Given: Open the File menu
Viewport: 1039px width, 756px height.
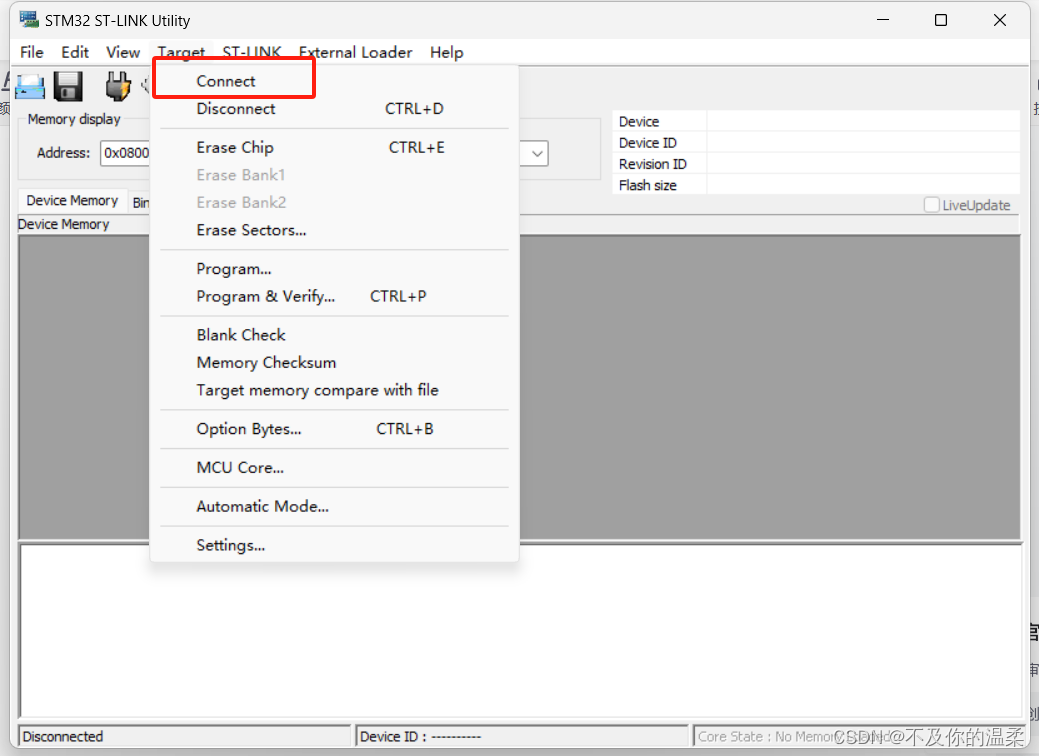Looking at the screenshot, I should pyautogui.click(x=32, y=52).
